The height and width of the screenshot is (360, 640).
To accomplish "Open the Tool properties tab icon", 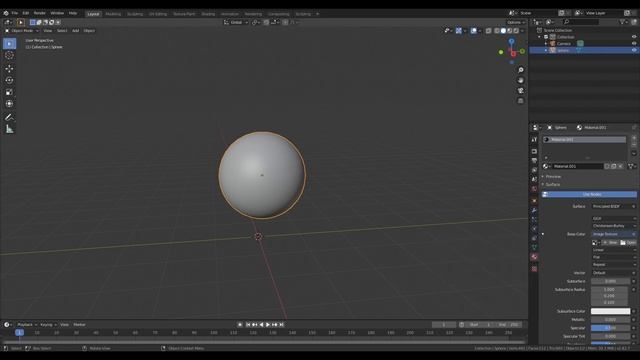I will (534, 140).
